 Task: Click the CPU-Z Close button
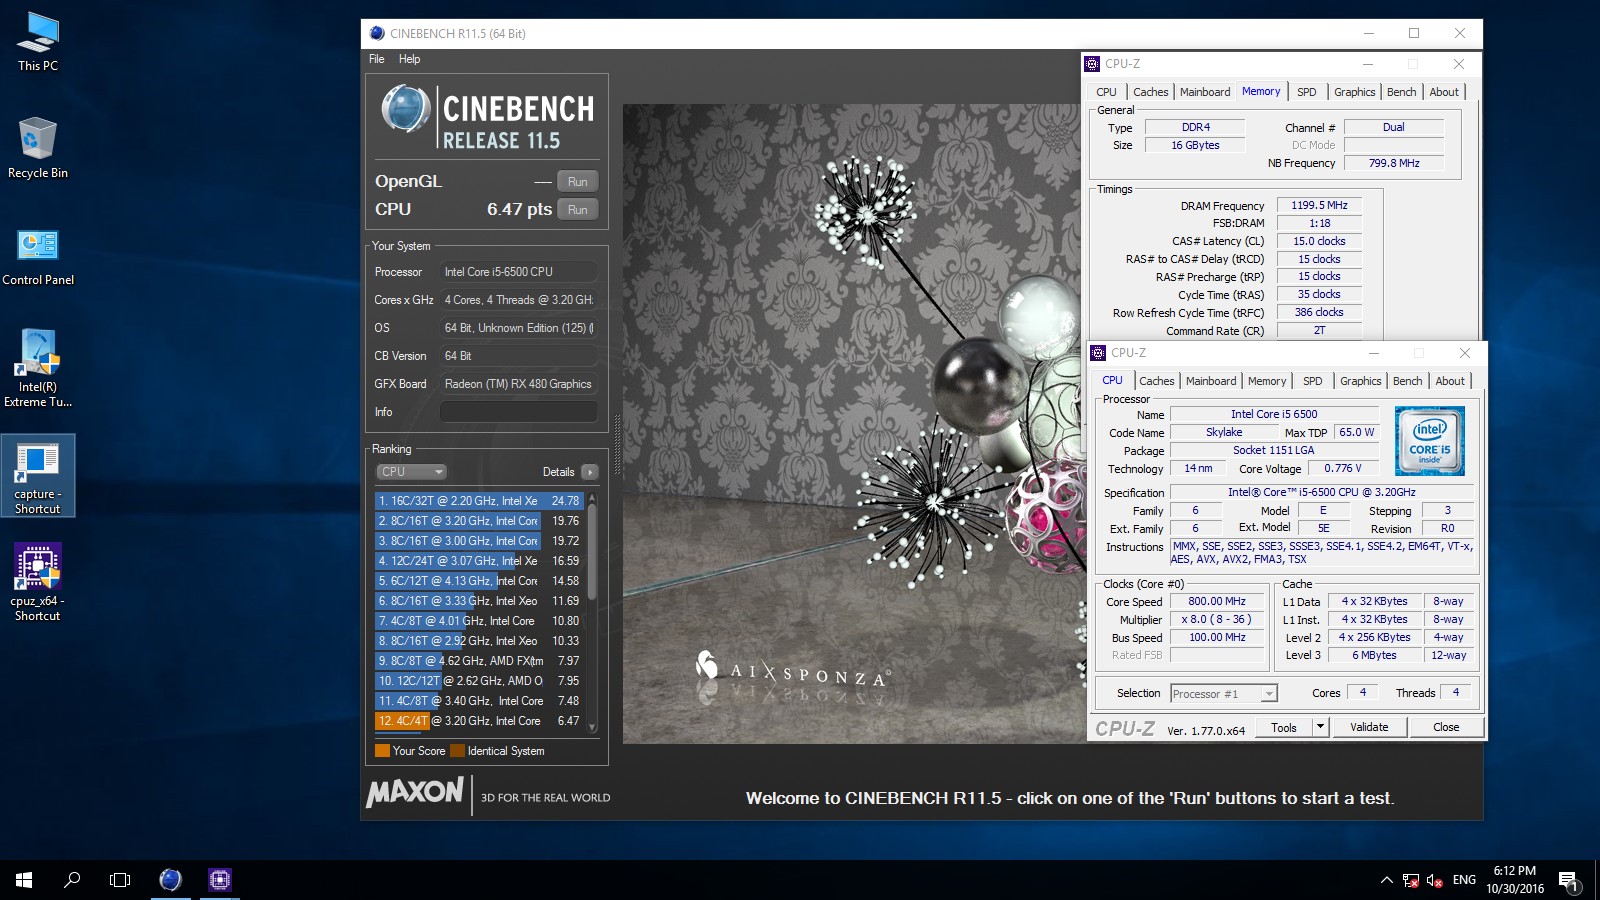pyautogui.click(x=1446, y=727)
